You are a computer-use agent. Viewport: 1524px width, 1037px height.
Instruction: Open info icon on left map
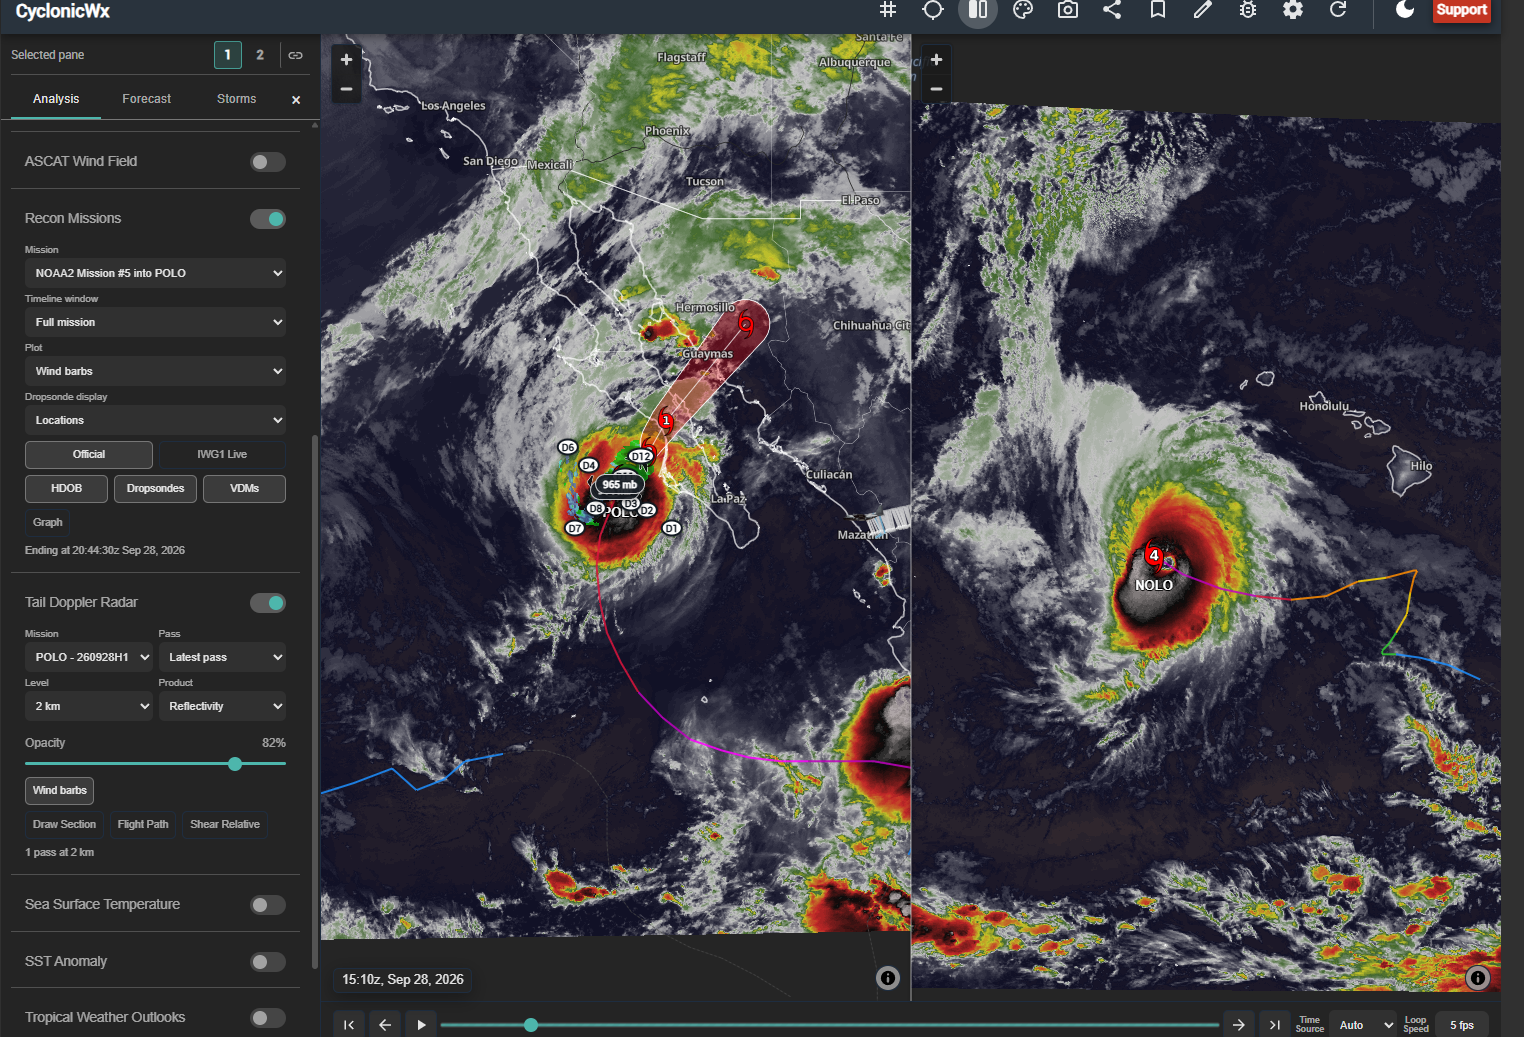[x=888, y=978]
